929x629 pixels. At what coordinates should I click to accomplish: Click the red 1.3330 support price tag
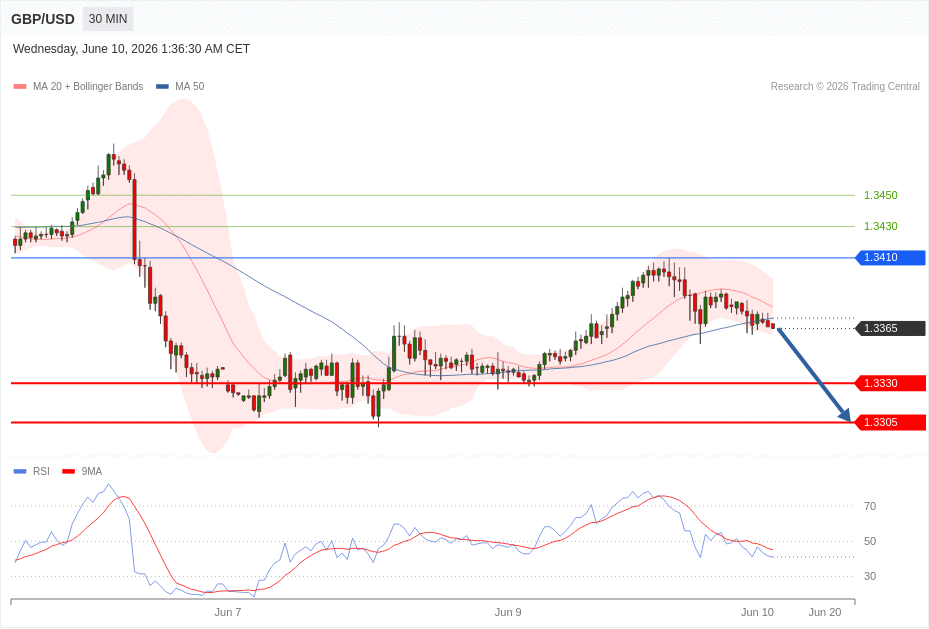(890, 383)
